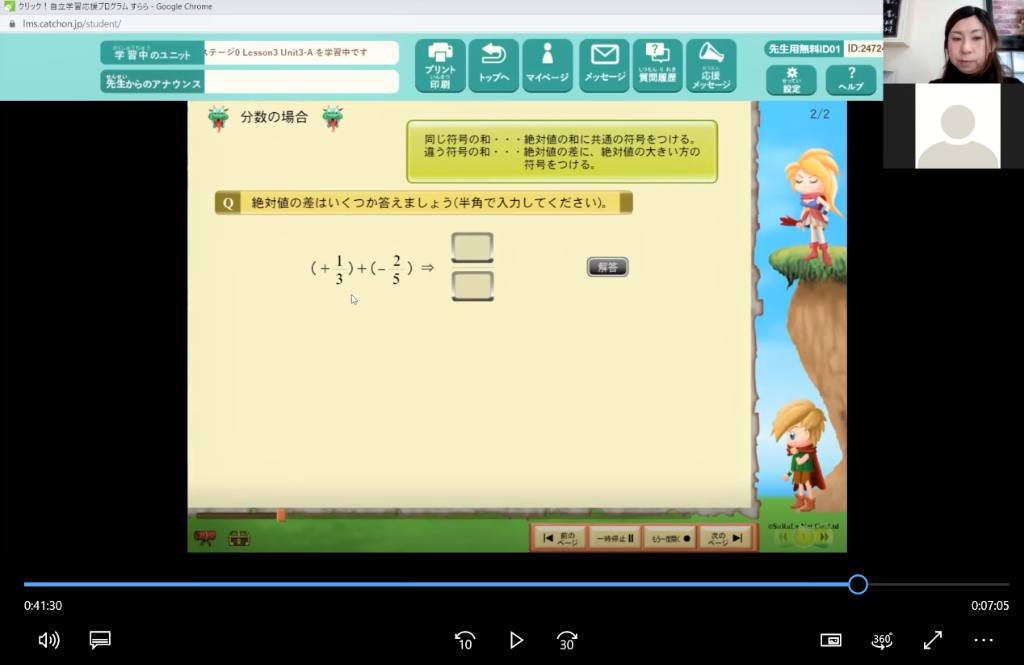Image resolution: width=1024 pixels, height=665 pixels.
Task: Pause lesson with 一時停止 button
Action: [x=614, y=538]
